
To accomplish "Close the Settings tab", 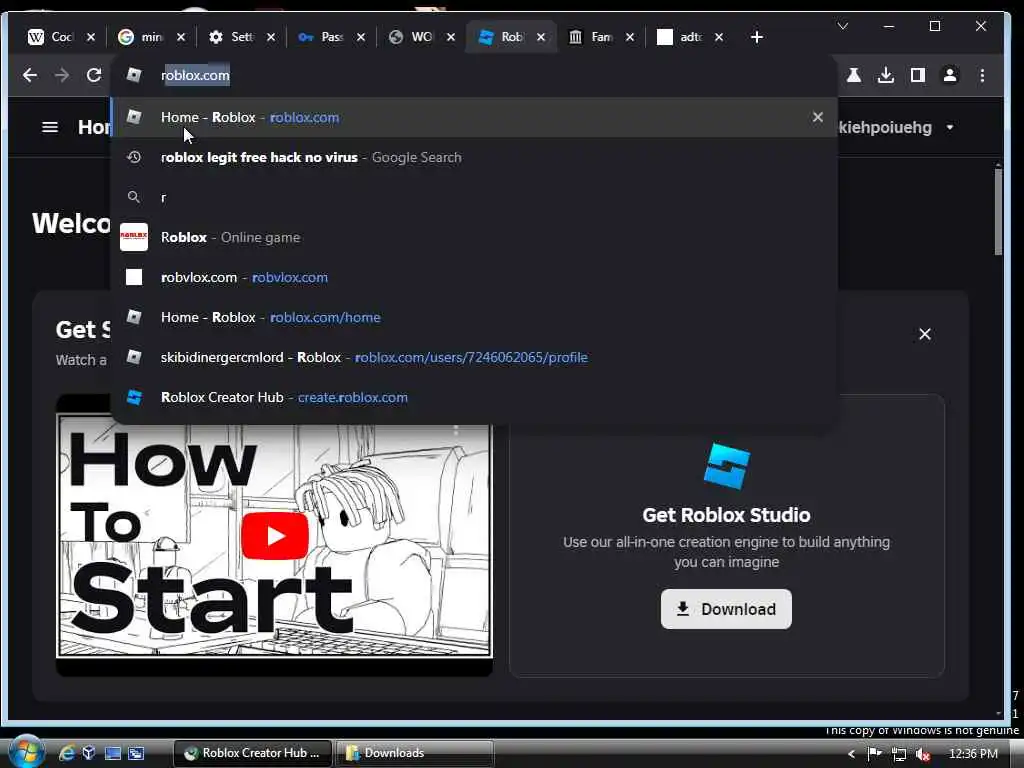I will coord(271,37).
